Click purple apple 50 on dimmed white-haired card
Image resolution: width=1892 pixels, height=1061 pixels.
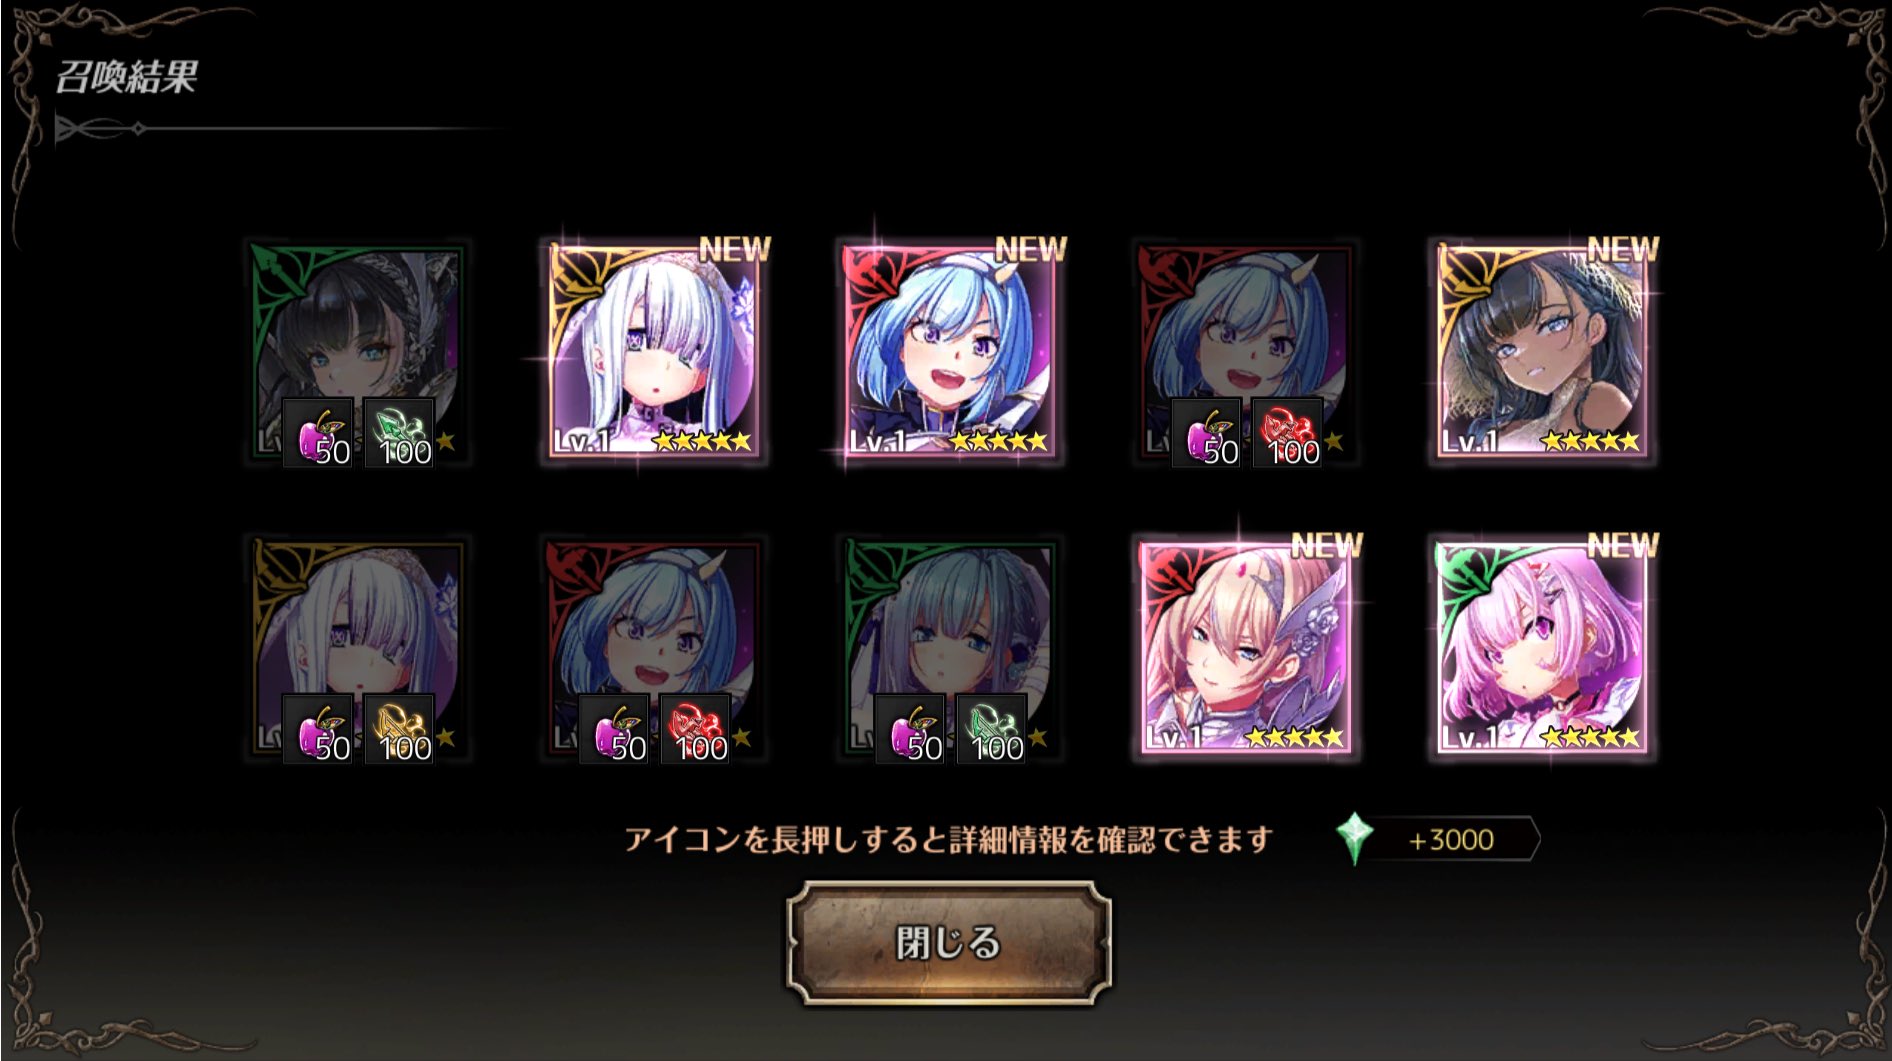pyautogui.click(x=317, y=729)
